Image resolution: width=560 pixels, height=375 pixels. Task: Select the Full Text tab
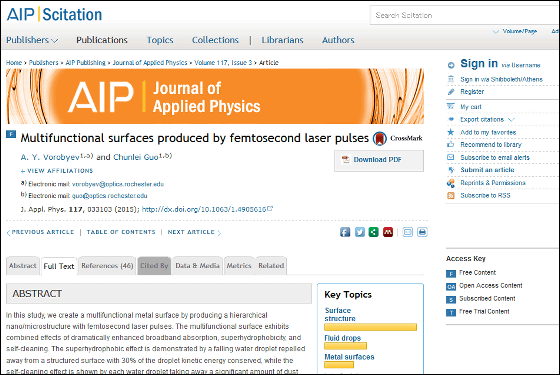(x=59, y=266)
